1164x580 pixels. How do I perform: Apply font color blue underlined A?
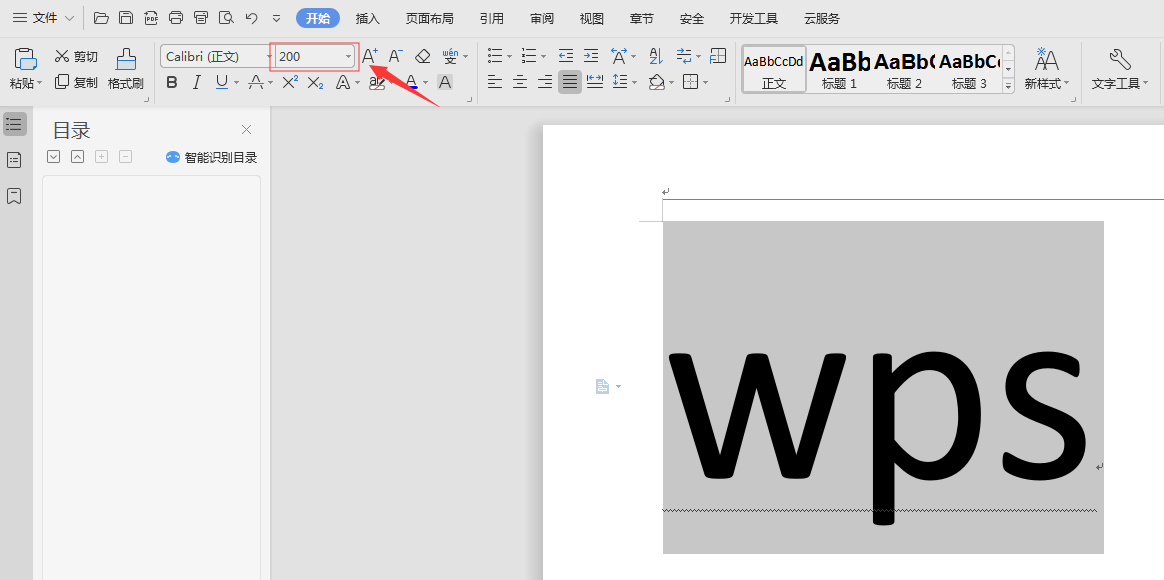(x=412, y=82)
